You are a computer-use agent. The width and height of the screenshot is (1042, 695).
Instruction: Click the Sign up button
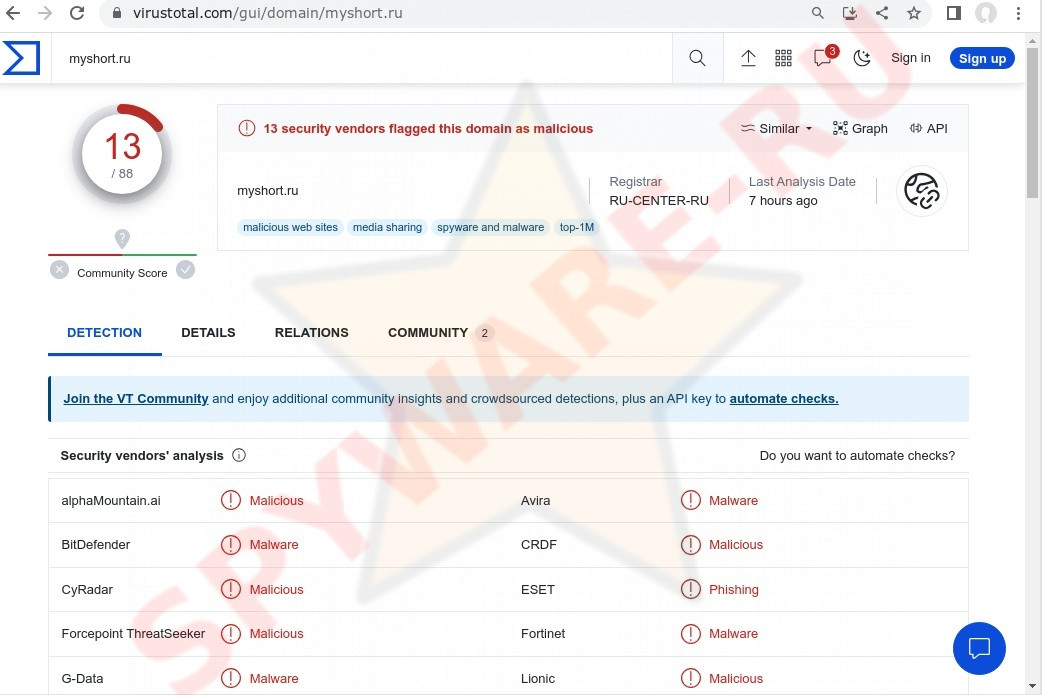982,58
